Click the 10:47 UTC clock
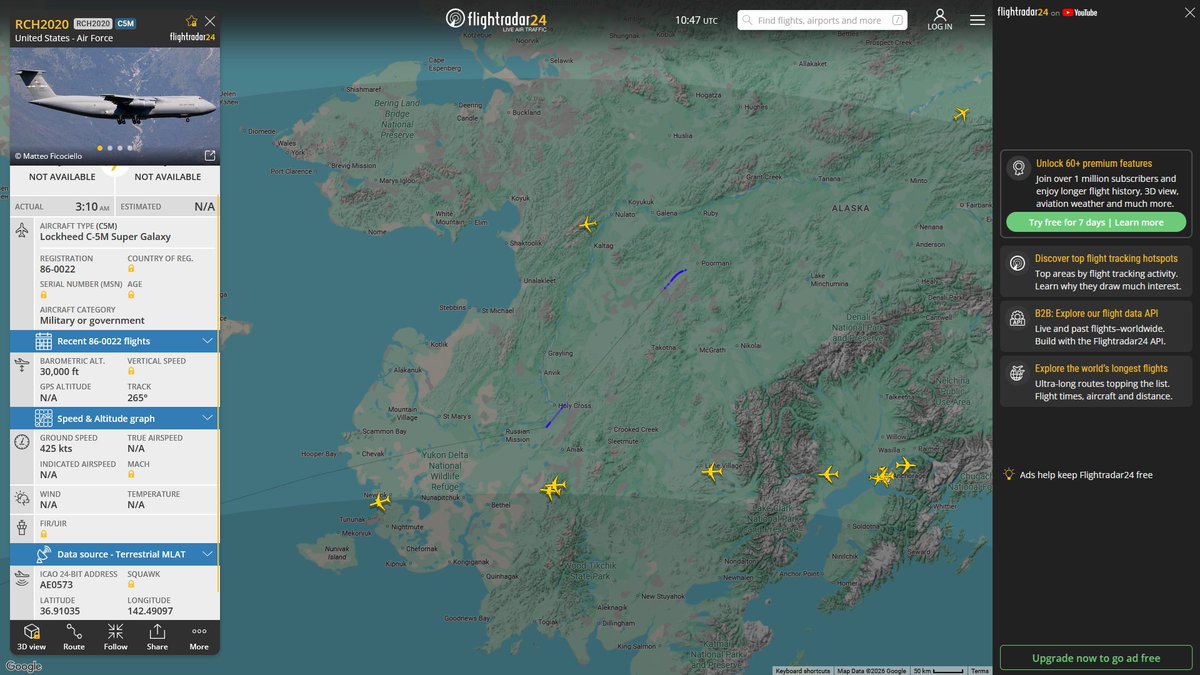This screenshot has height=675, width=1200. (696, 20)
